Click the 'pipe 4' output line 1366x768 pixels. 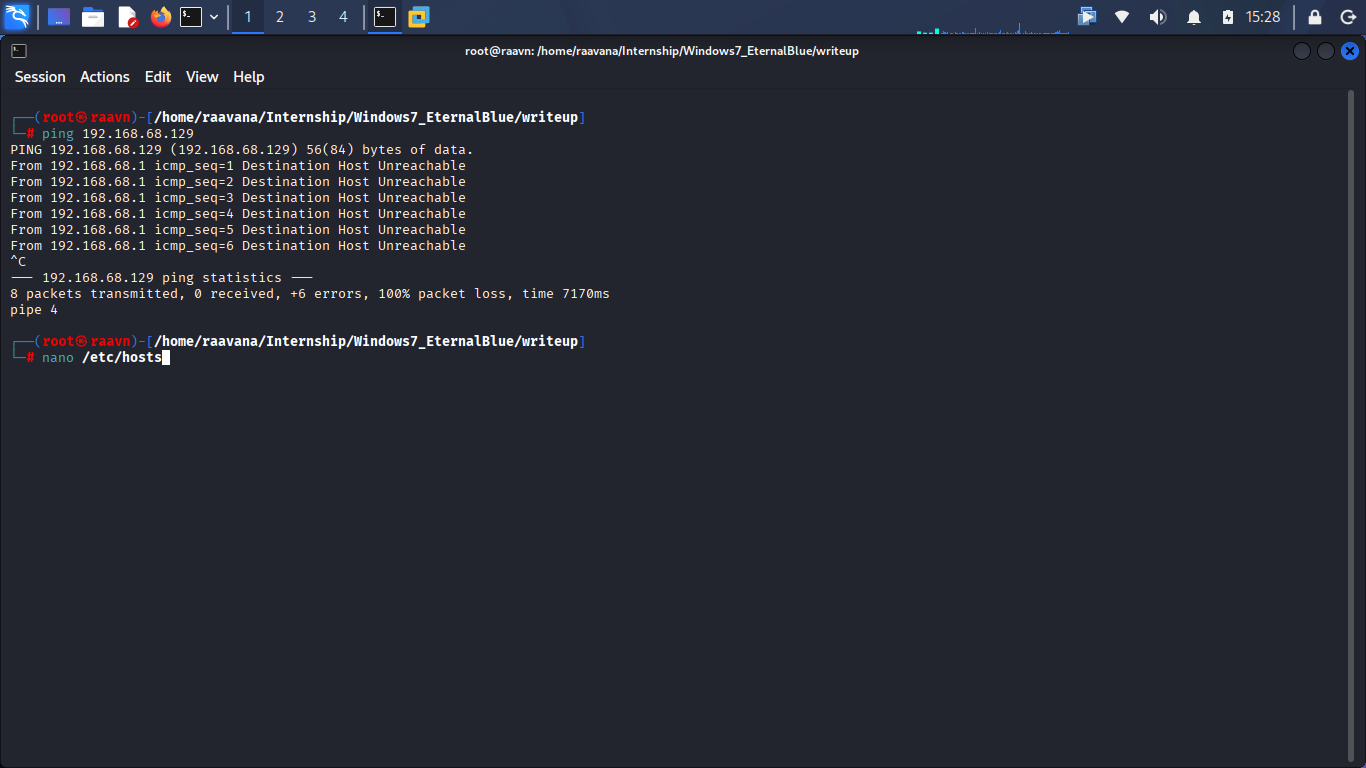34,309
